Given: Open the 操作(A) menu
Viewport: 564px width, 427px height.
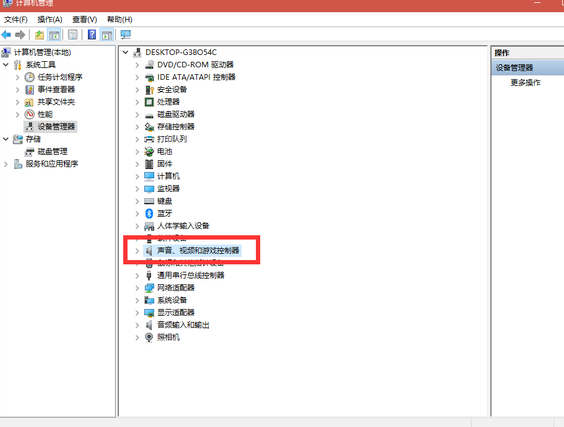Looking at the screenshot, I should 50,19.
